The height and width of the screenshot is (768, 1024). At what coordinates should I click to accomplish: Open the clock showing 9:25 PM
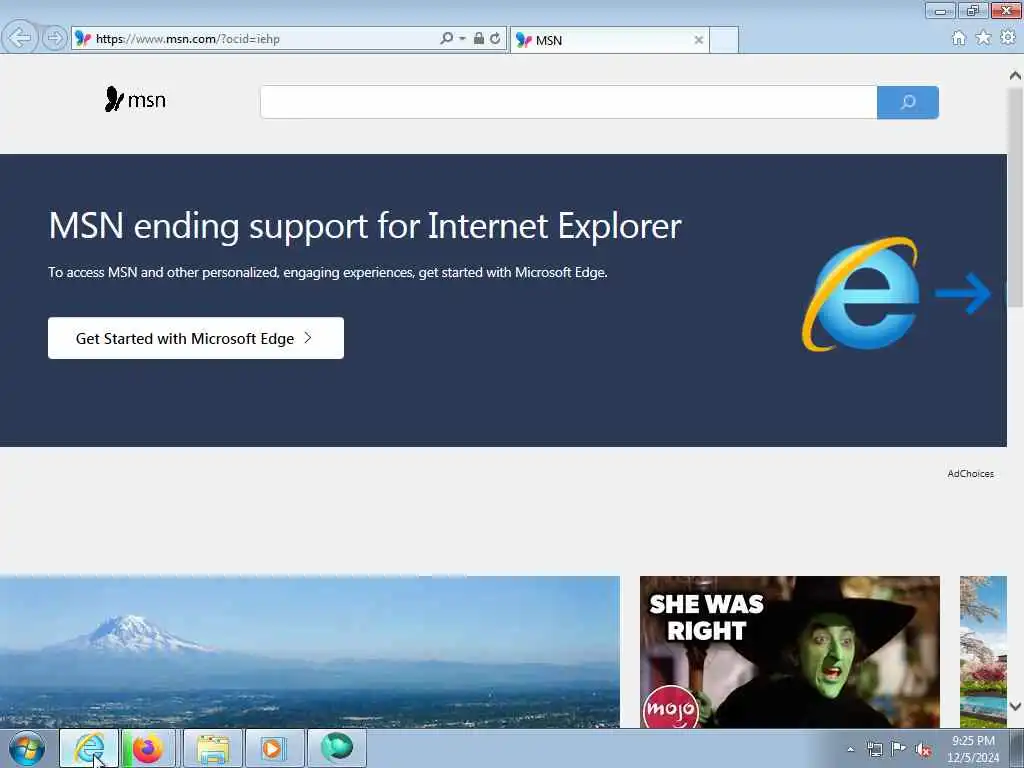[x=973, y=749]
